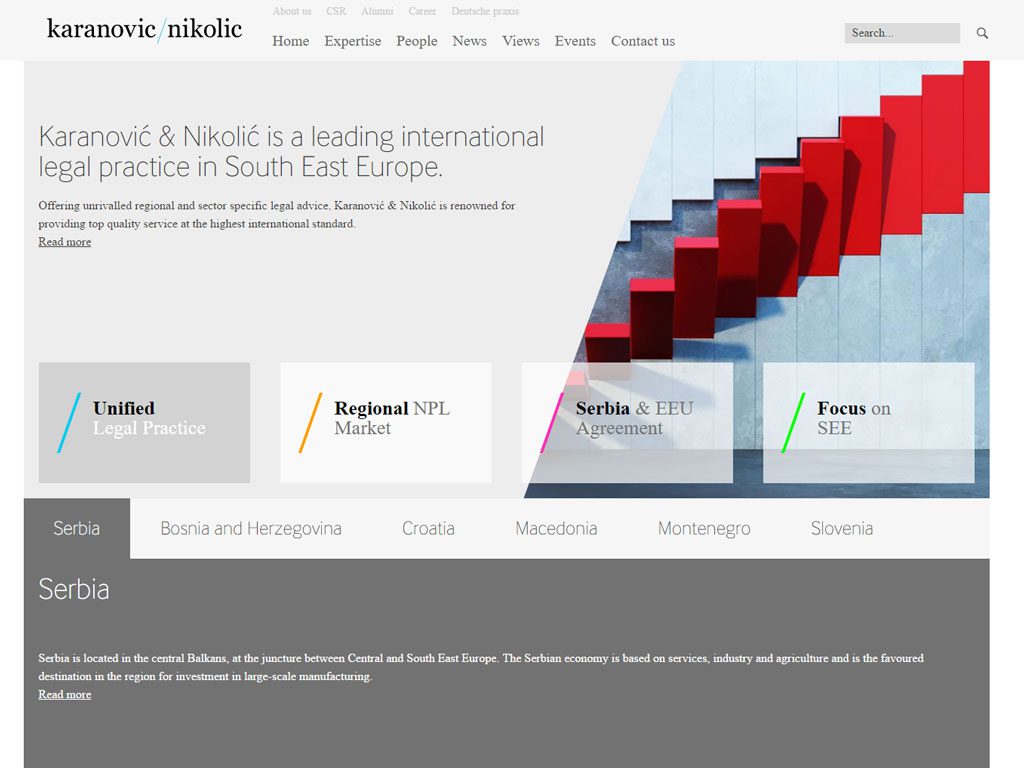
Task: Select the Serbia & EEU Agreement card
Action: tap(627, 423)
